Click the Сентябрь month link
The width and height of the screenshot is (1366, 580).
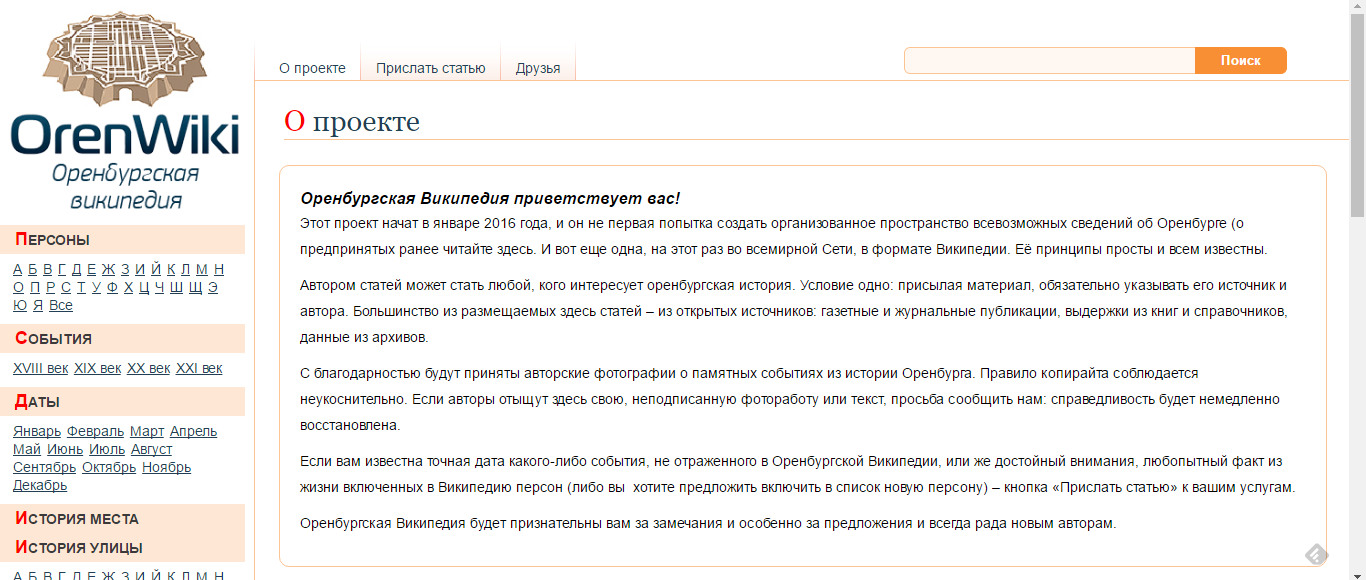[44, 467]
